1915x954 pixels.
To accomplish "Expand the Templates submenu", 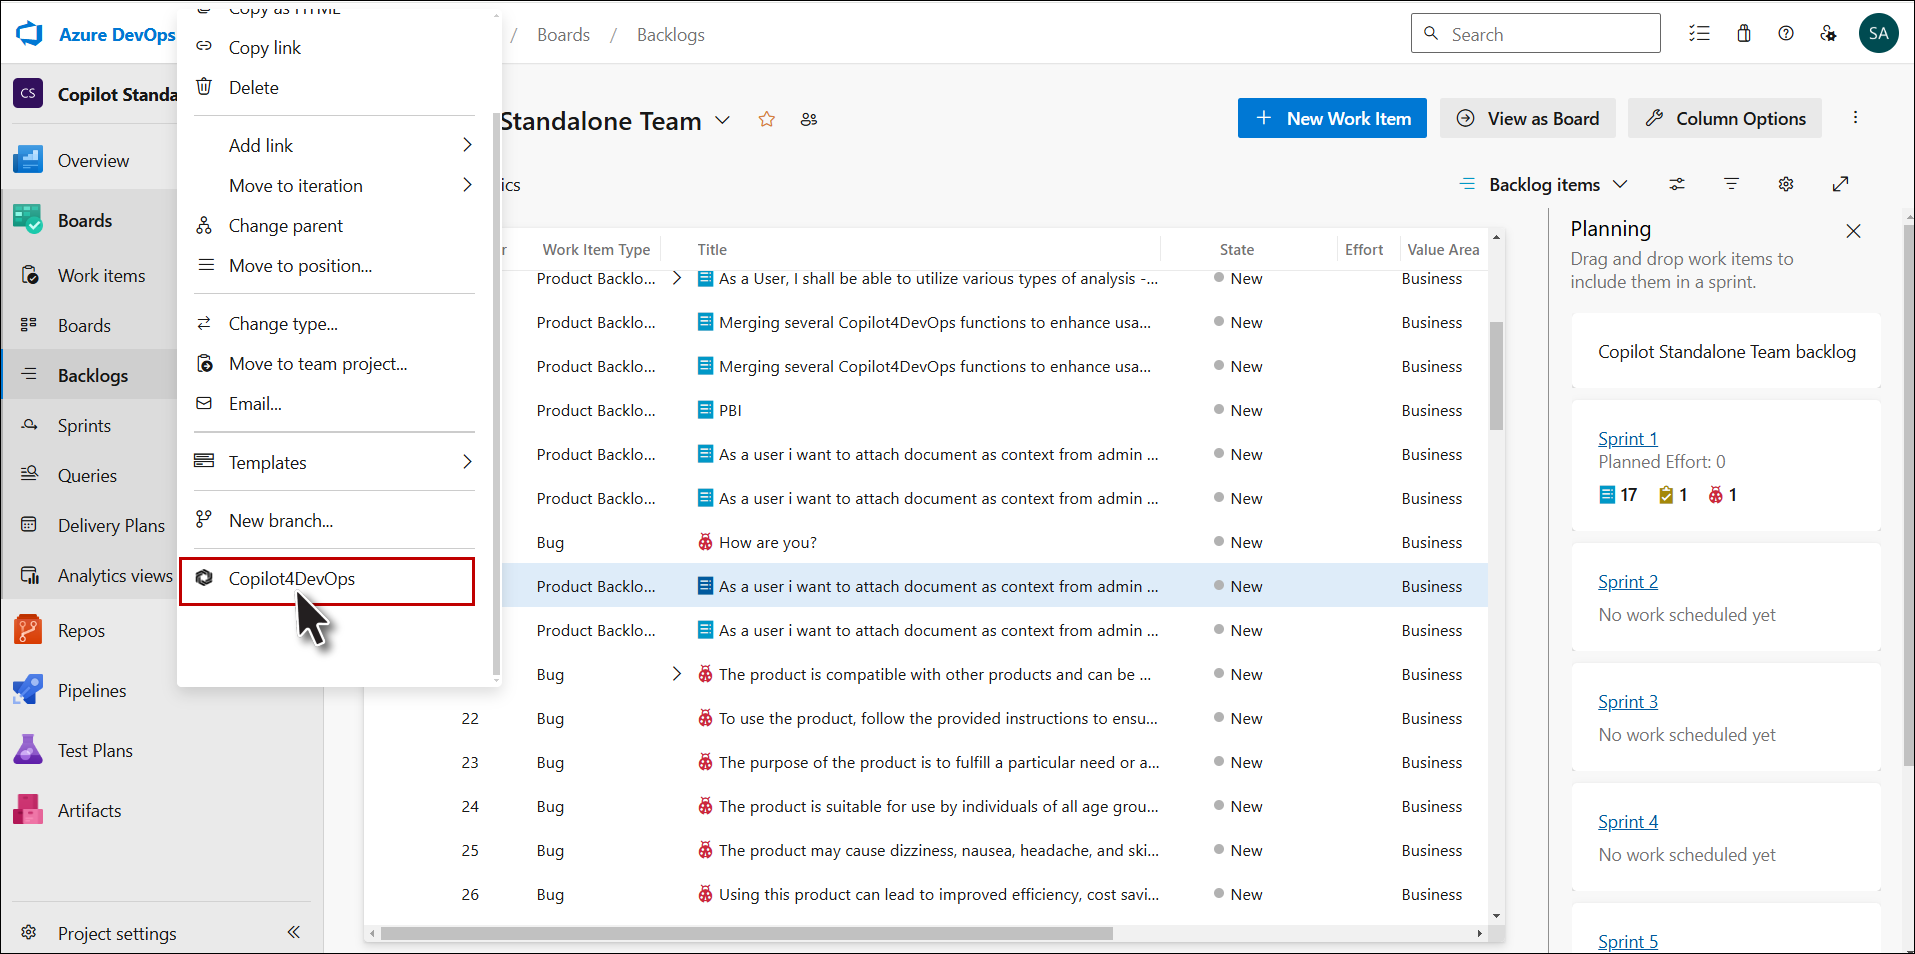I will [x=467, y=462].
